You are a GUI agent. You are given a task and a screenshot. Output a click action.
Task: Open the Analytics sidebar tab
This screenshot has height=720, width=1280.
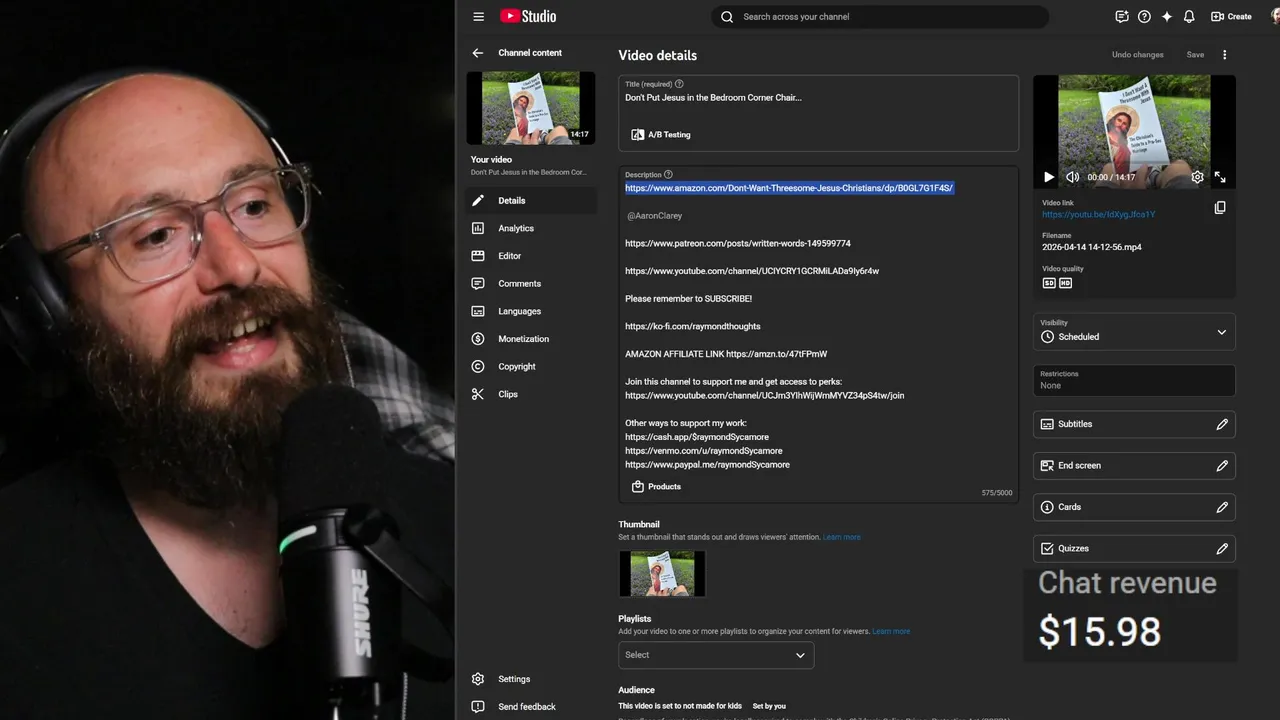531,228
